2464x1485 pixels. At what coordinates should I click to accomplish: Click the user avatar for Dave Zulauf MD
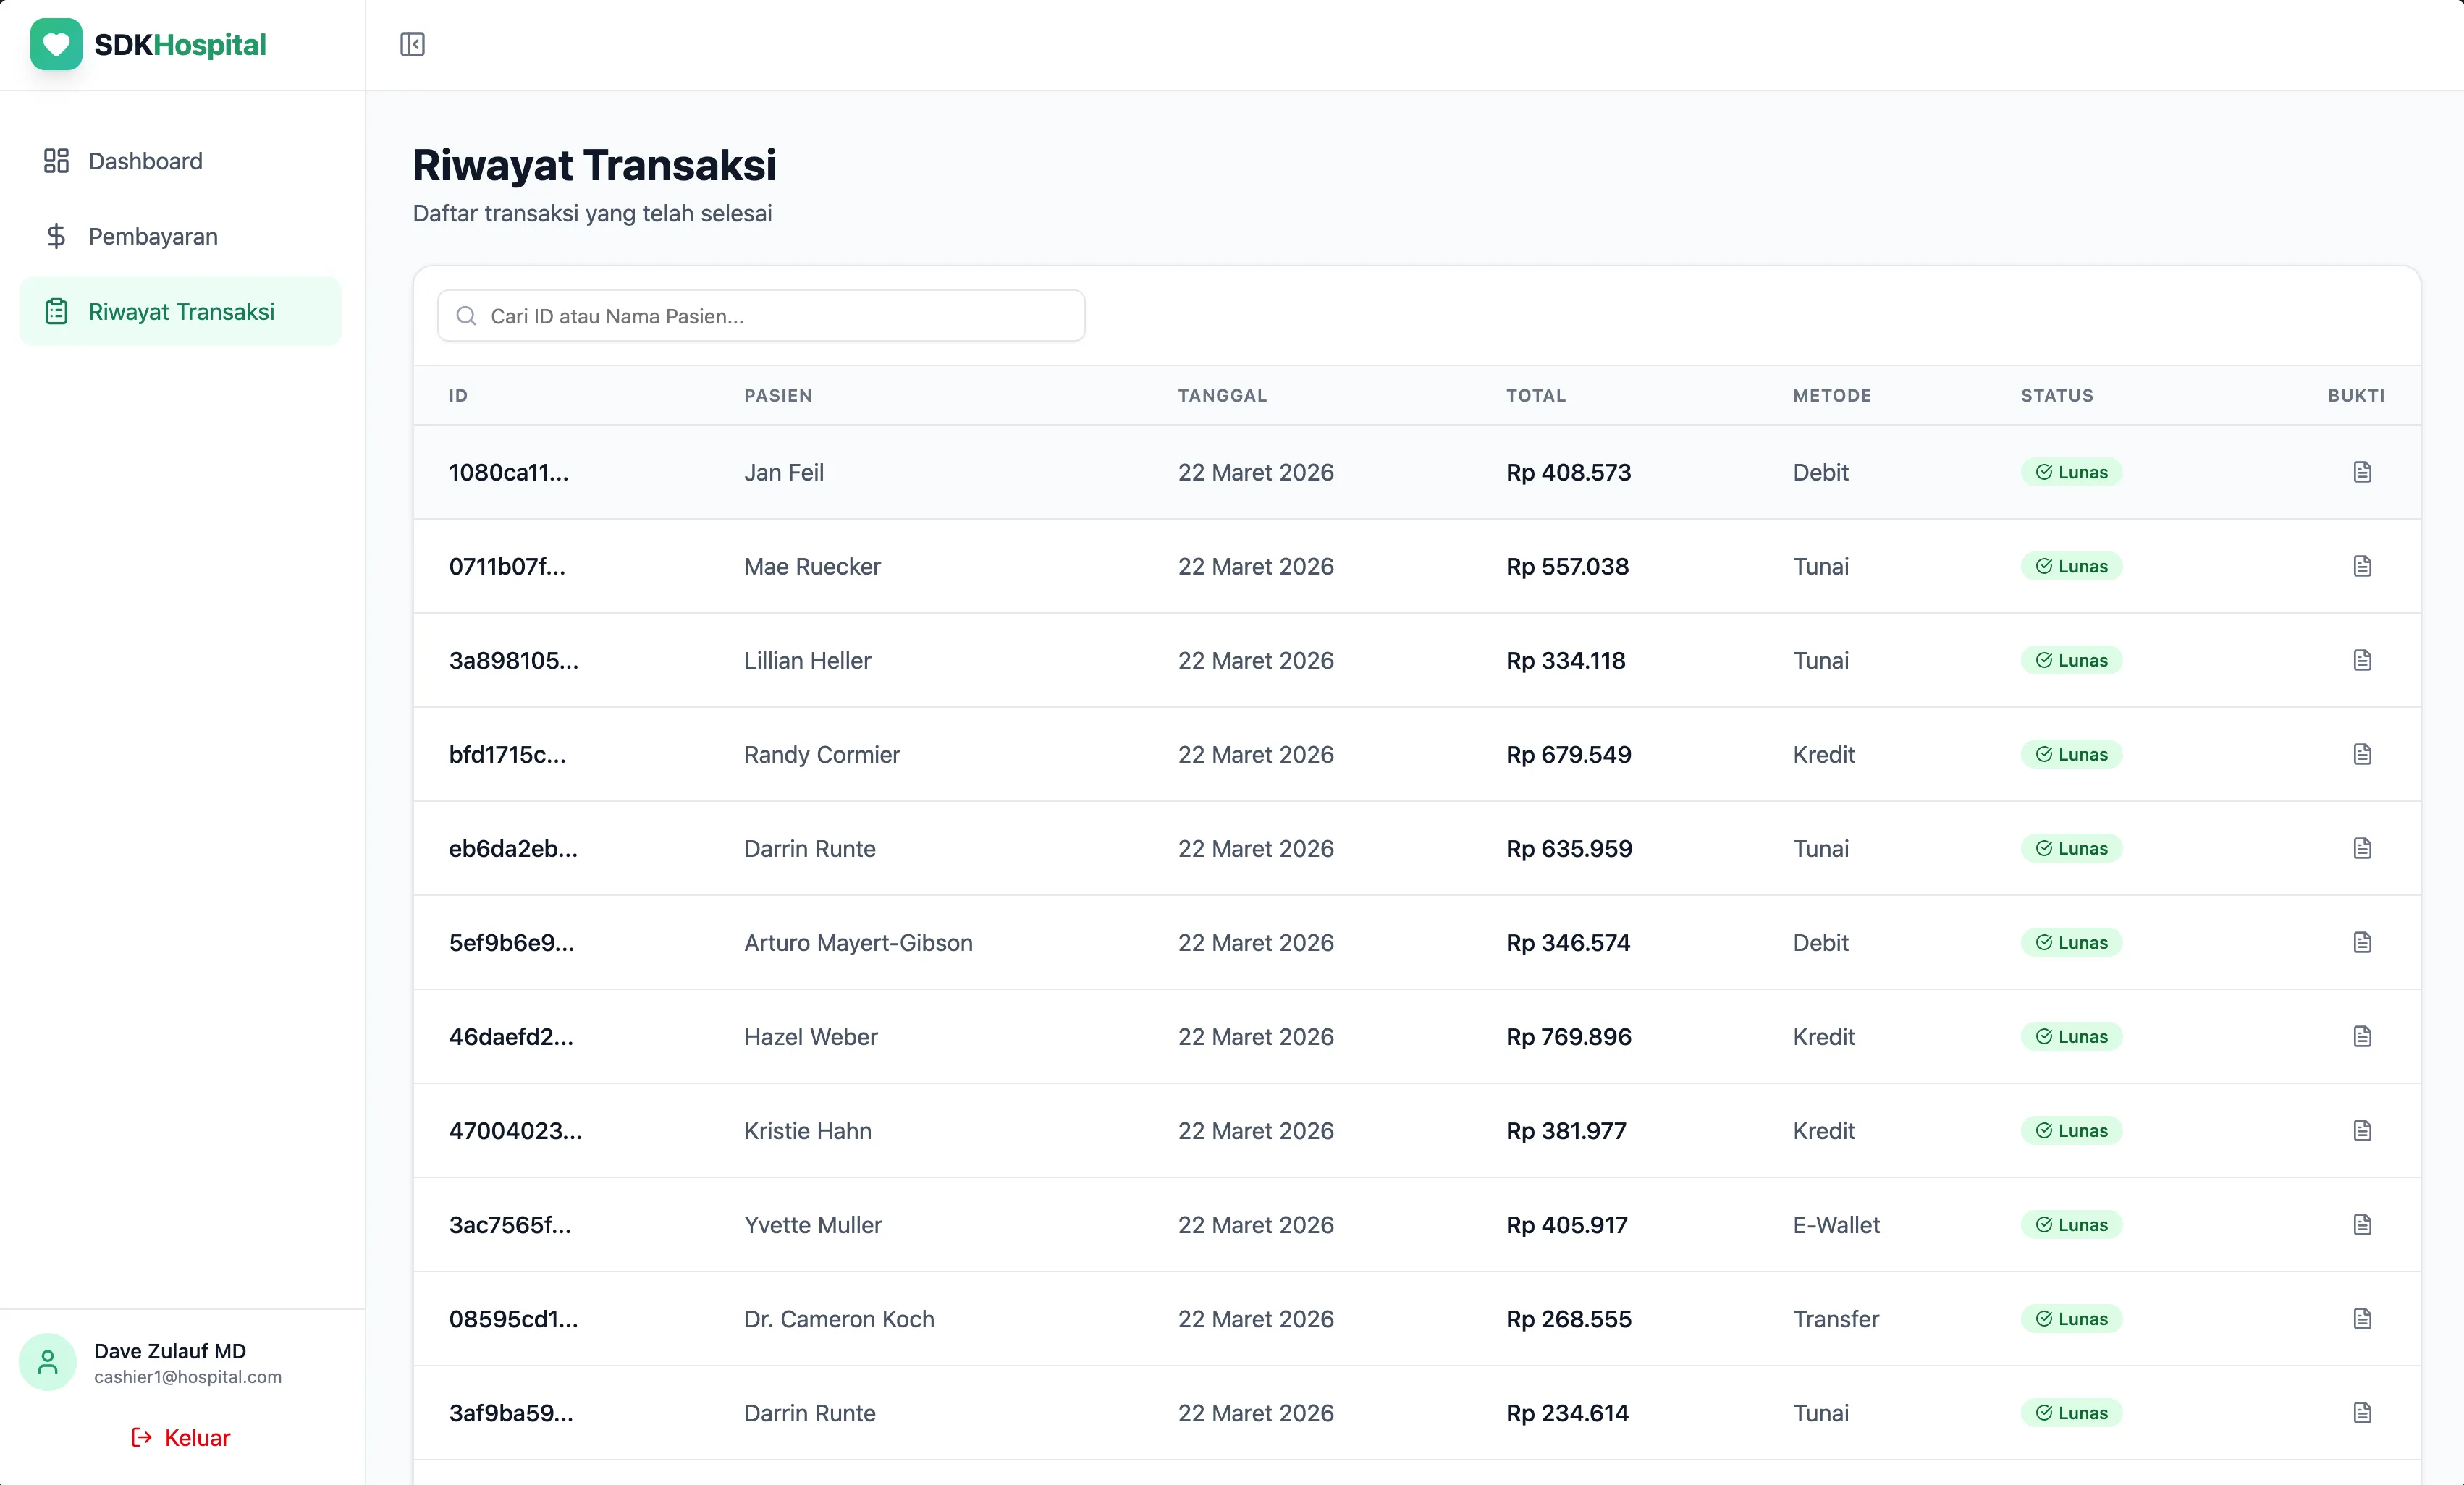point(47,1361)
